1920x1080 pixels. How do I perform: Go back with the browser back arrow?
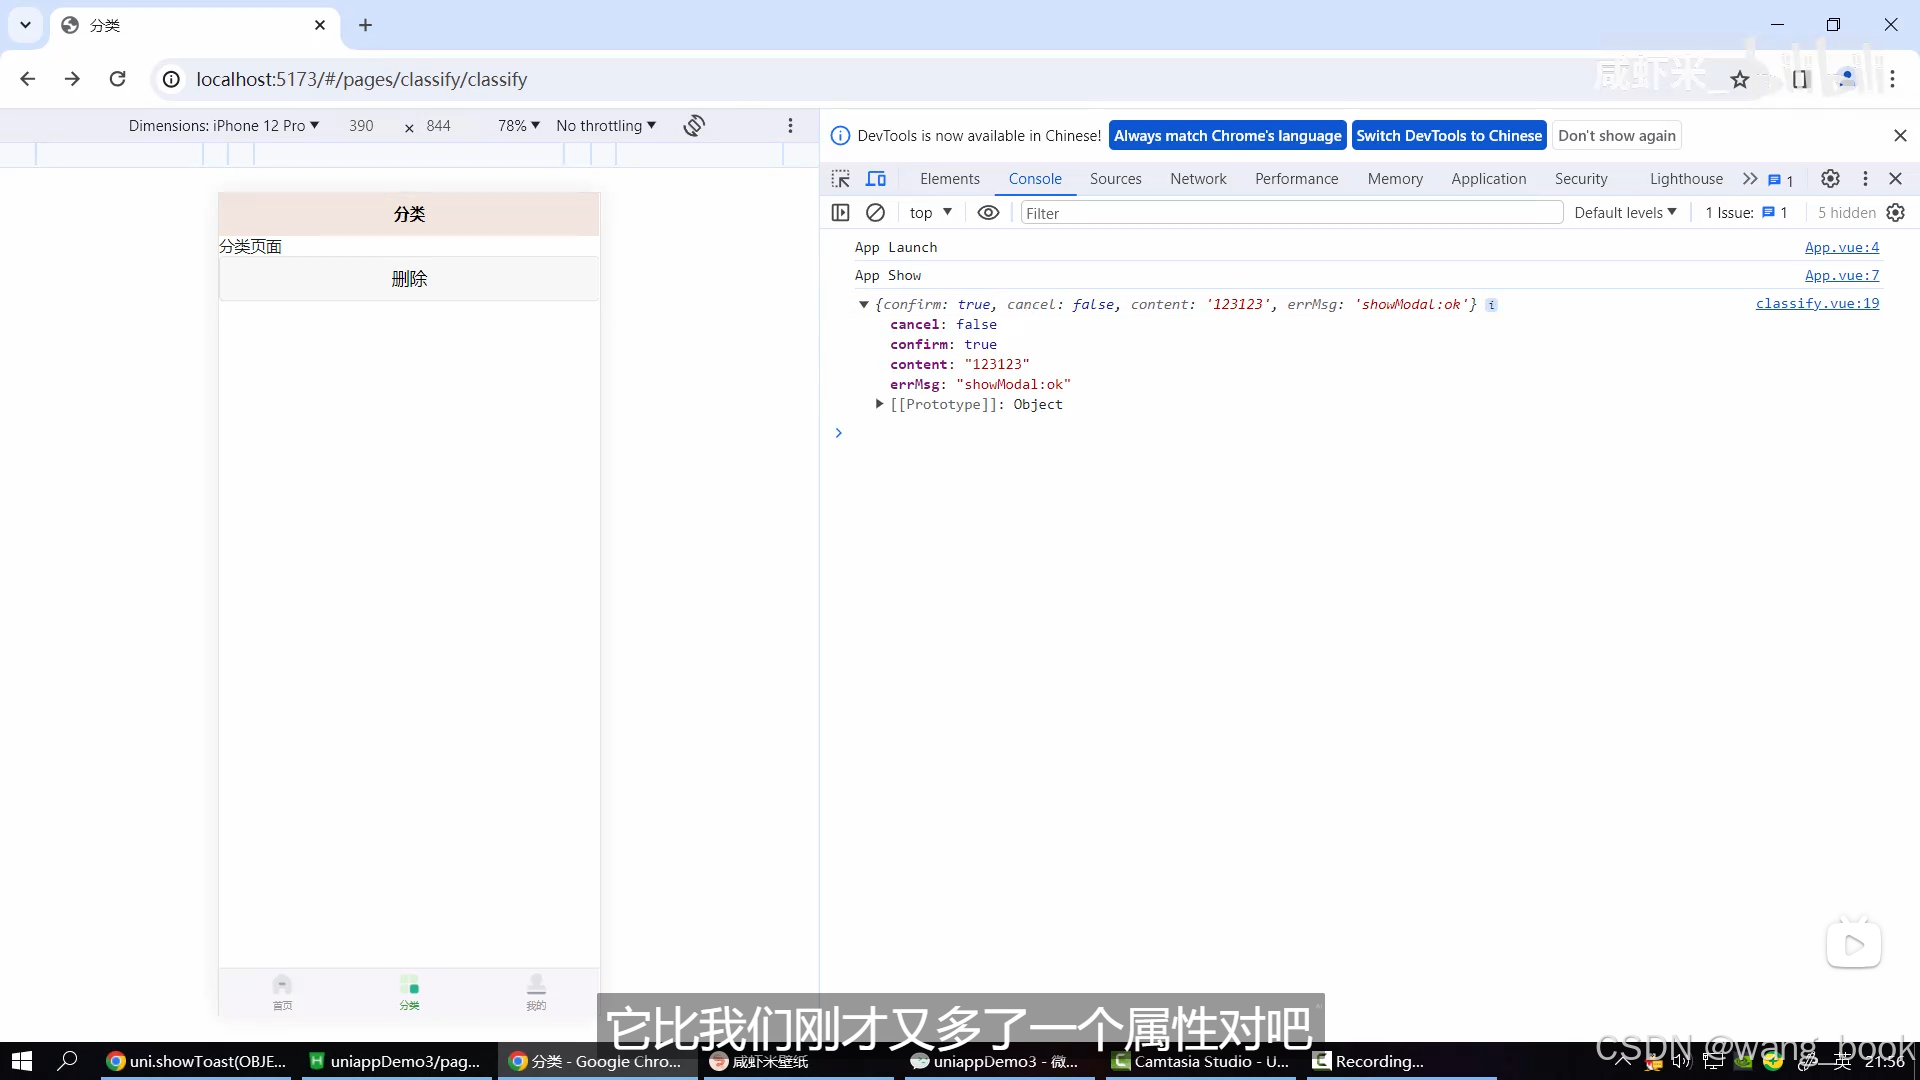coord(28,79)
